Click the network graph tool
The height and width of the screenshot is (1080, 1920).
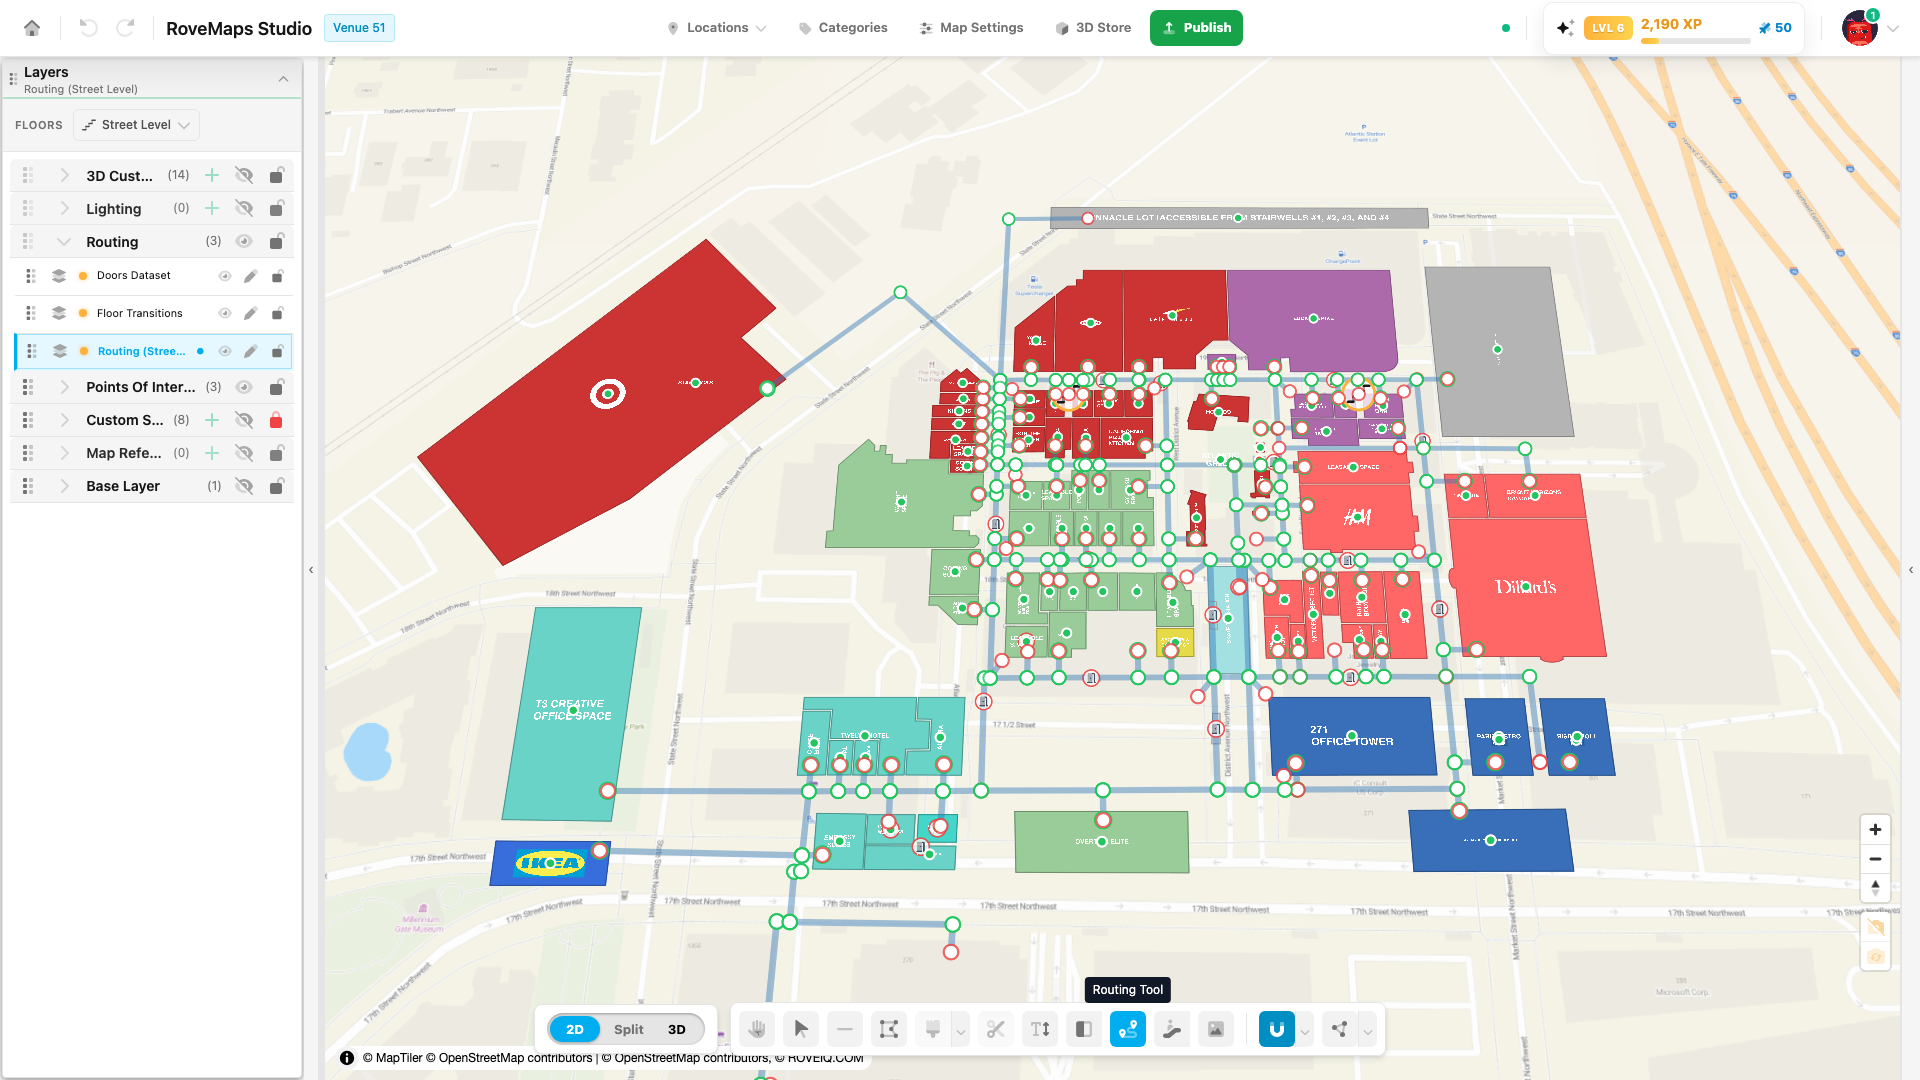[1340, 1029]
